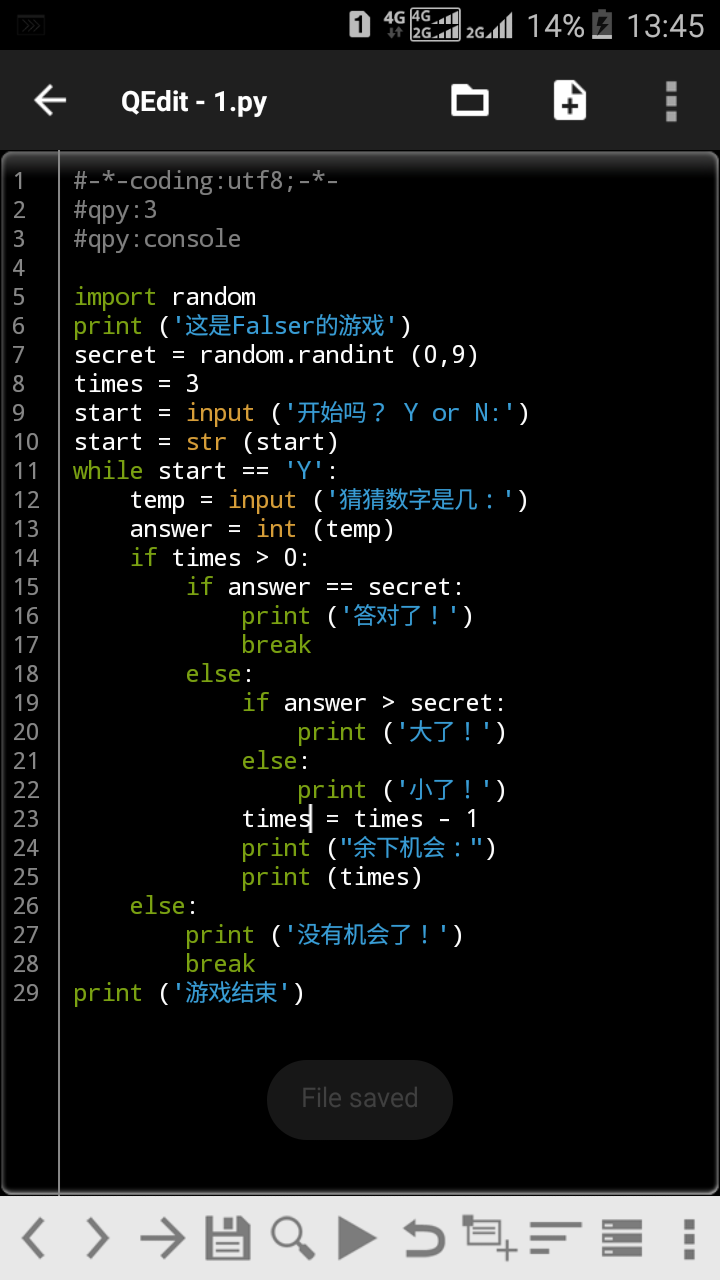720x1280 pixels.
Task: Open the folder file browser icon
Action: [x=470, y=100]
